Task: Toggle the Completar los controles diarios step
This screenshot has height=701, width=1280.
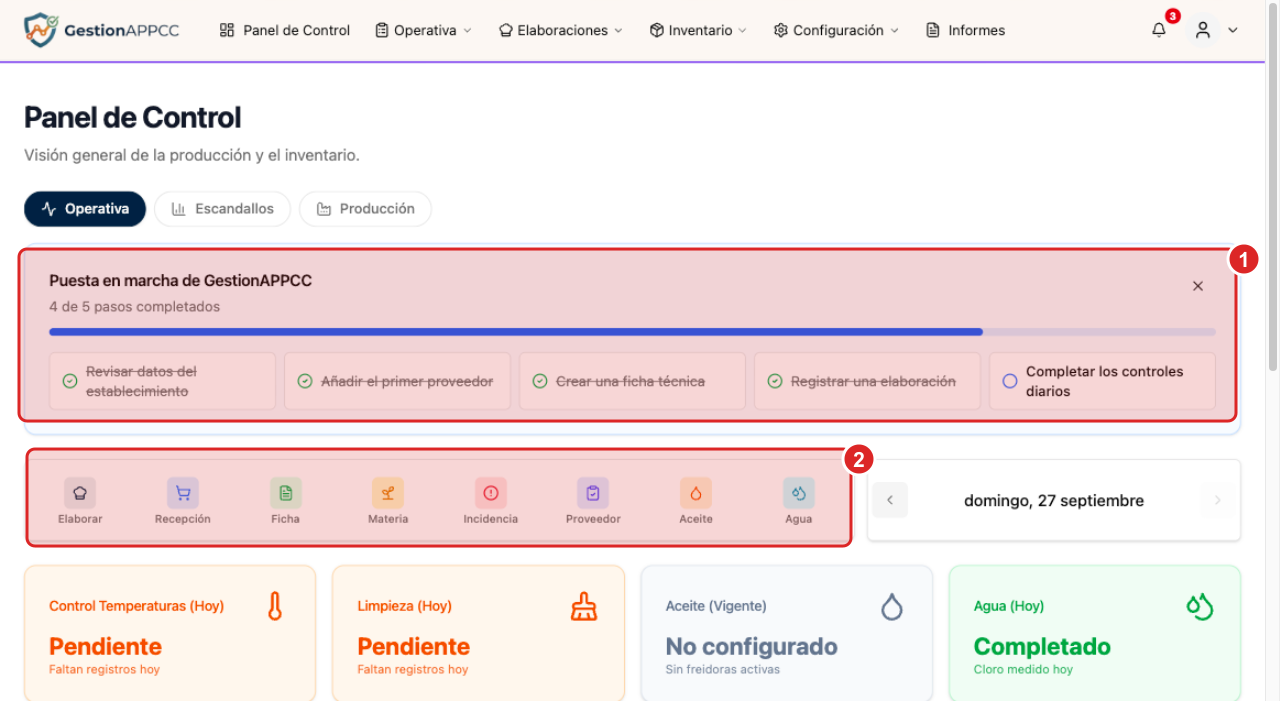Action: coord(1102,381)
